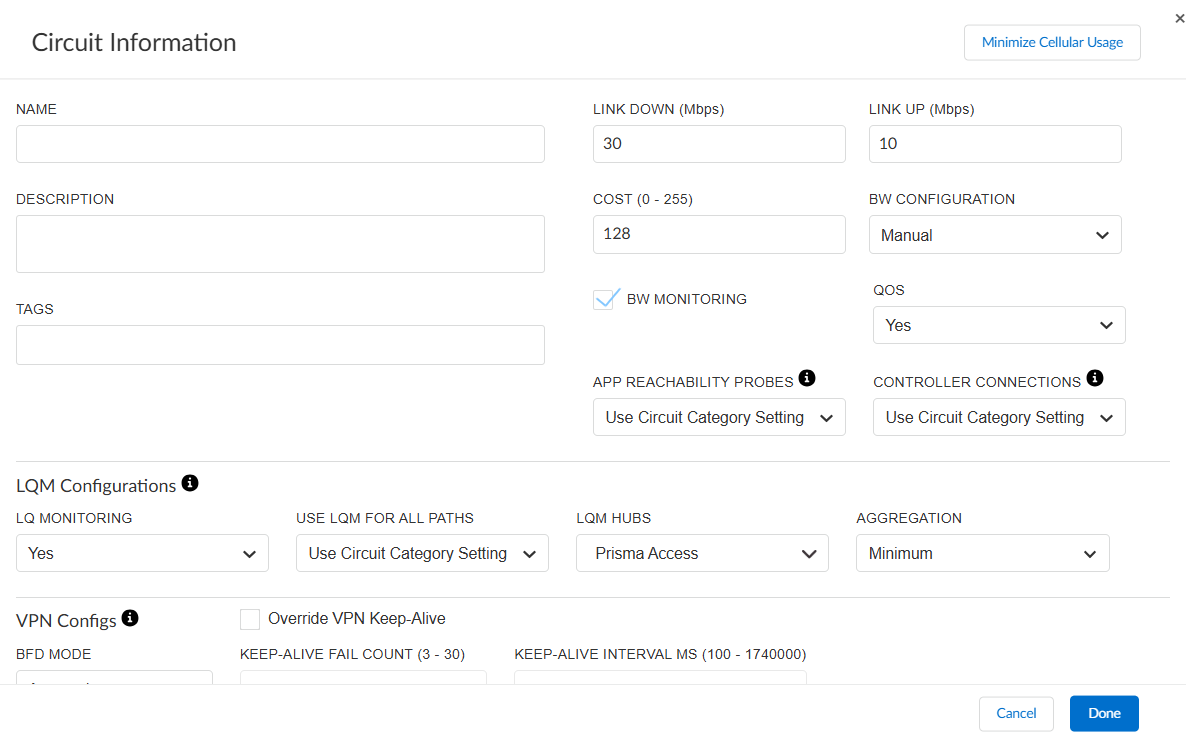The width and height of the screenshot is (1186, 753).
Task: Open the BW Configuration dropdown
Action: pos(995,235)
